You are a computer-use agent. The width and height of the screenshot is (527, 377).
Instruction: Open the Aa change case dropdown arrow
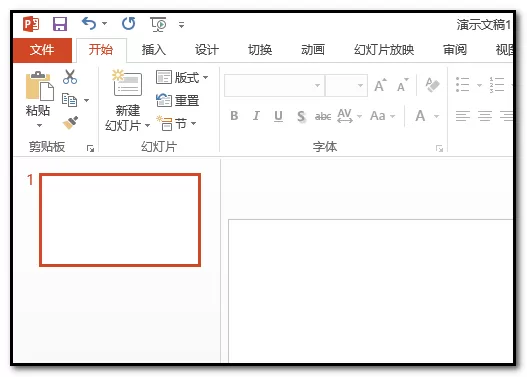392,116
